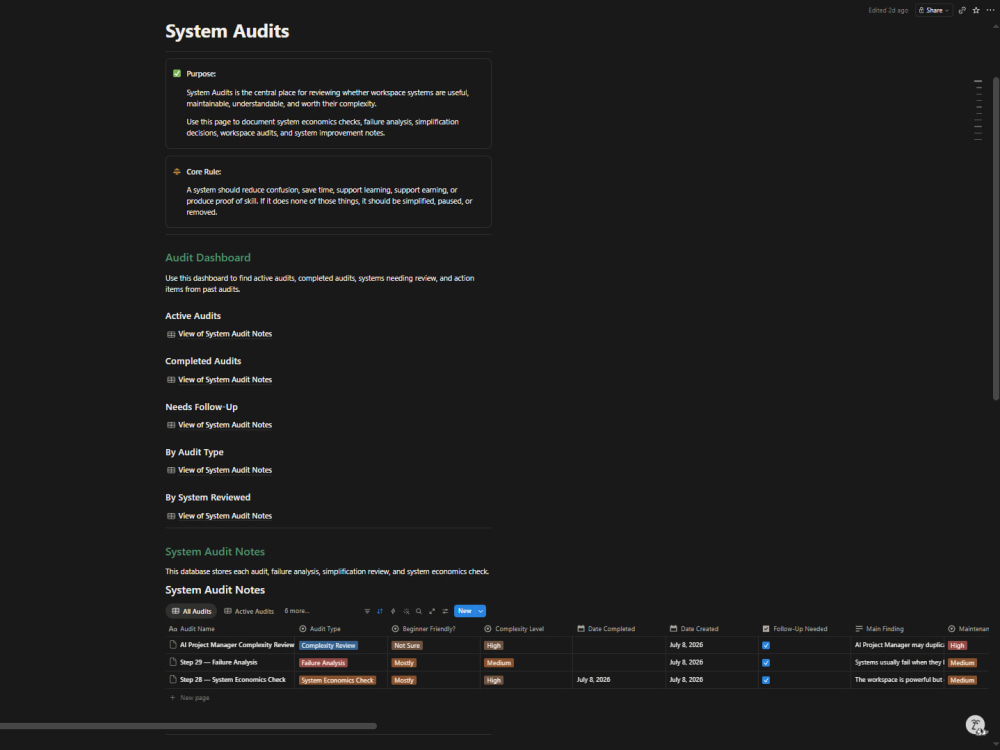Jump to Audit Dashboard heading

tap(208, 258)
